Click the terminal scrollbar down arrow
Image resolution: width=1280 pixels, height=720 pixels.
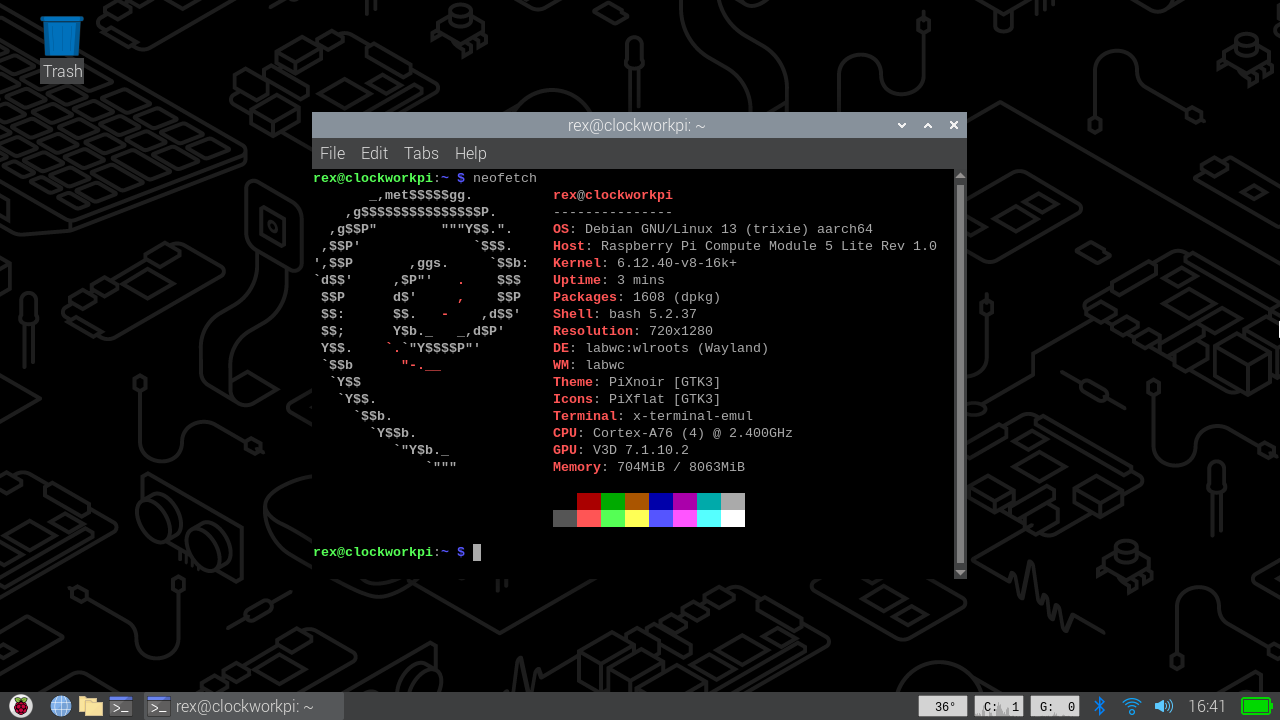coord(960,572)
